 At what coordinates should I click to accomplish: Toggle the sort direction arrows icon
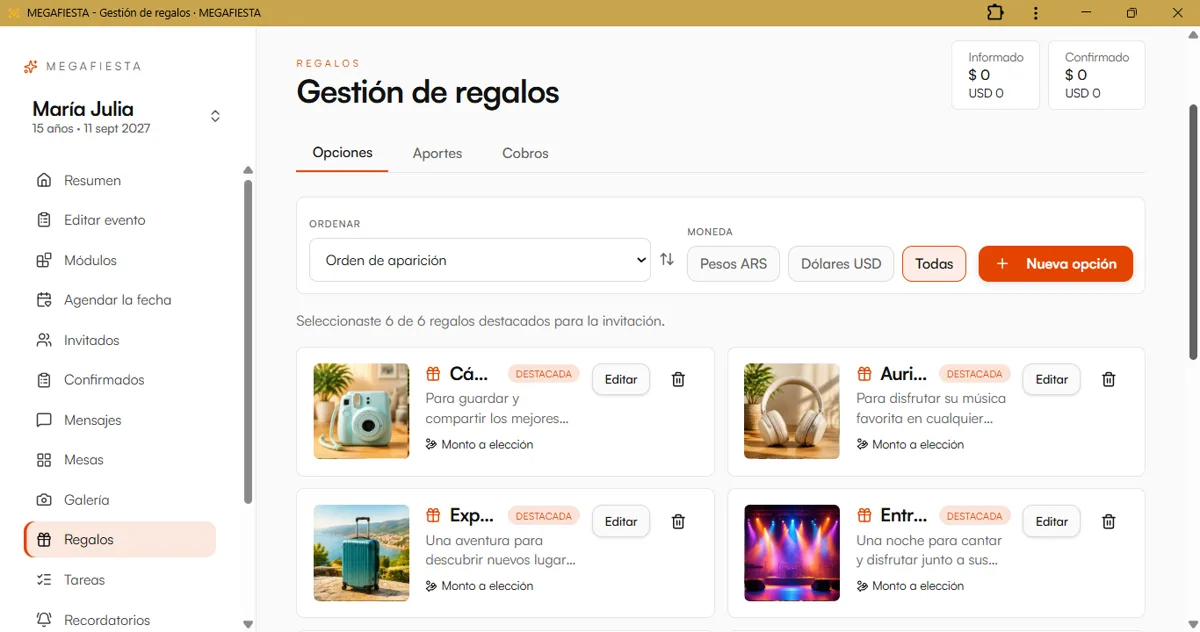(x=667, y=260)
